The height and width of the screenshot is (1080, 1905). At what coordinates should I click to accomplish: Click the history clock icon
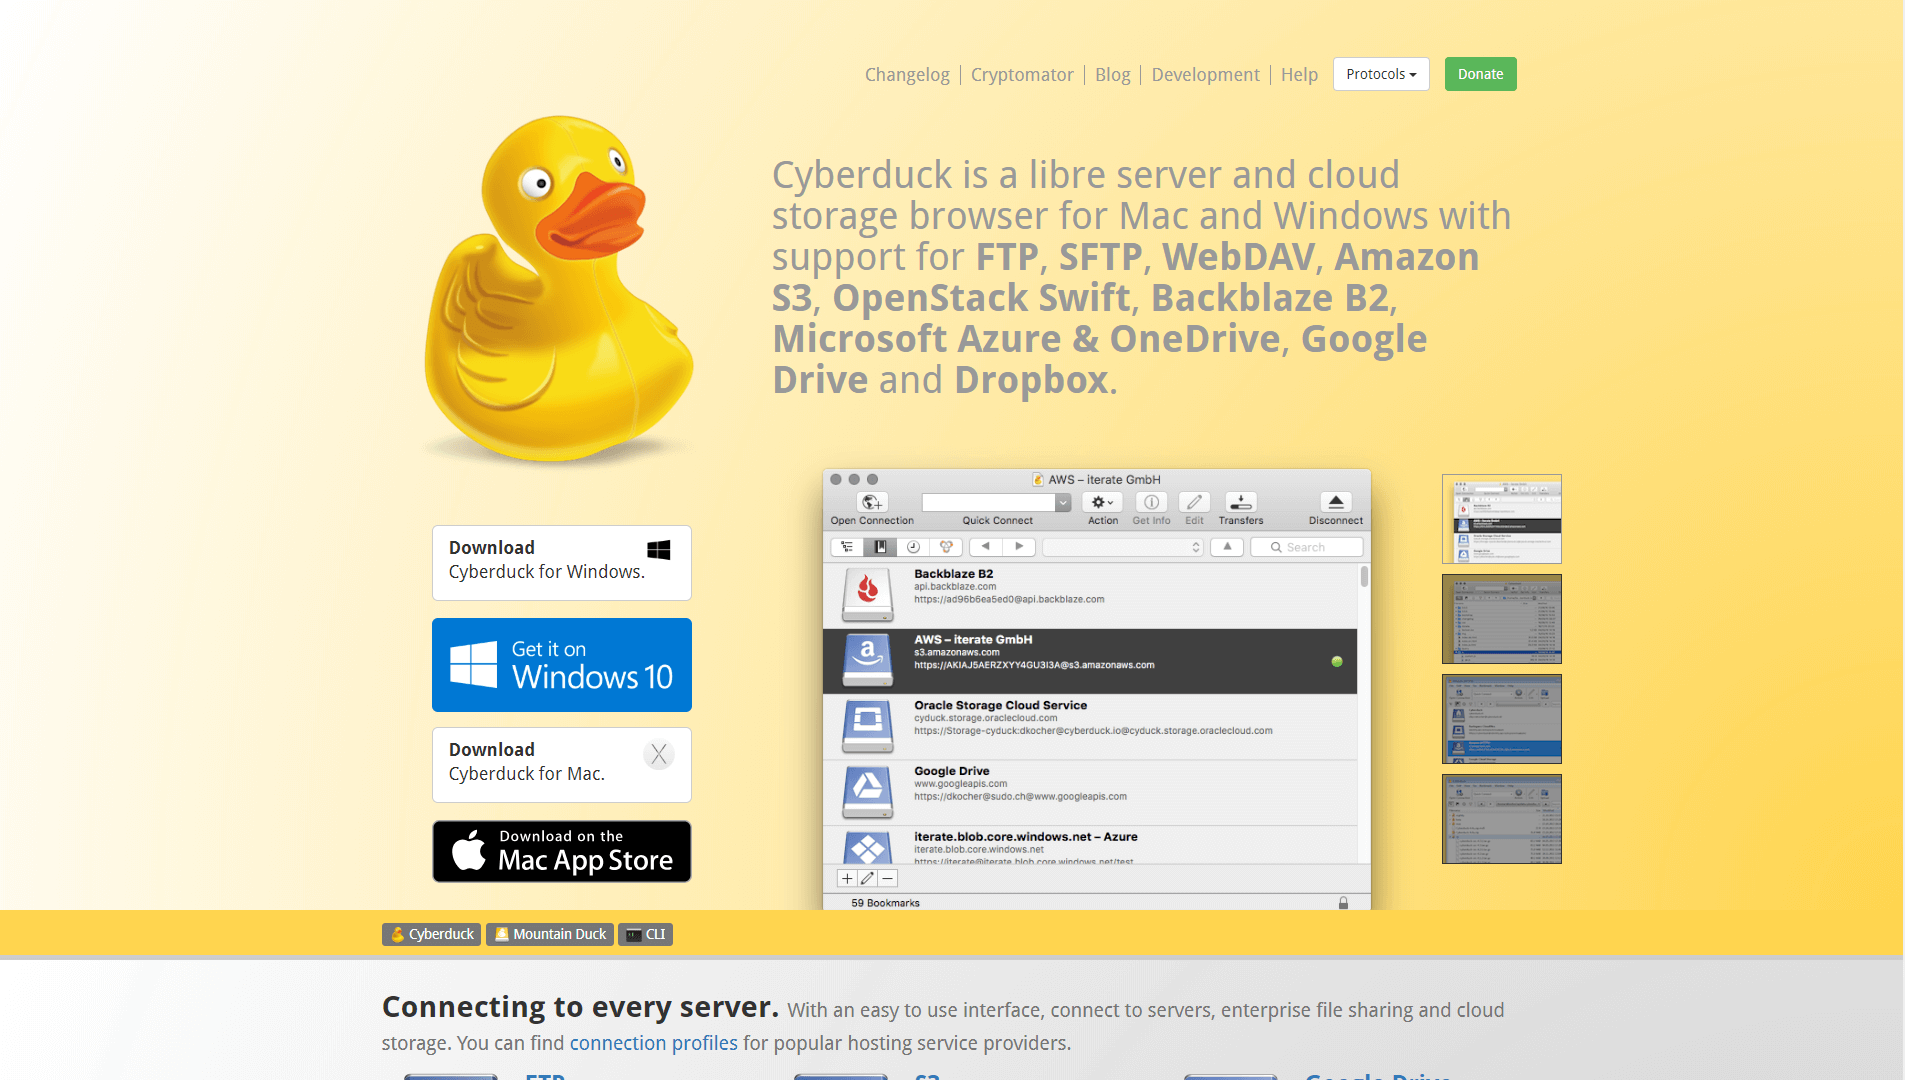click(913, 547)
